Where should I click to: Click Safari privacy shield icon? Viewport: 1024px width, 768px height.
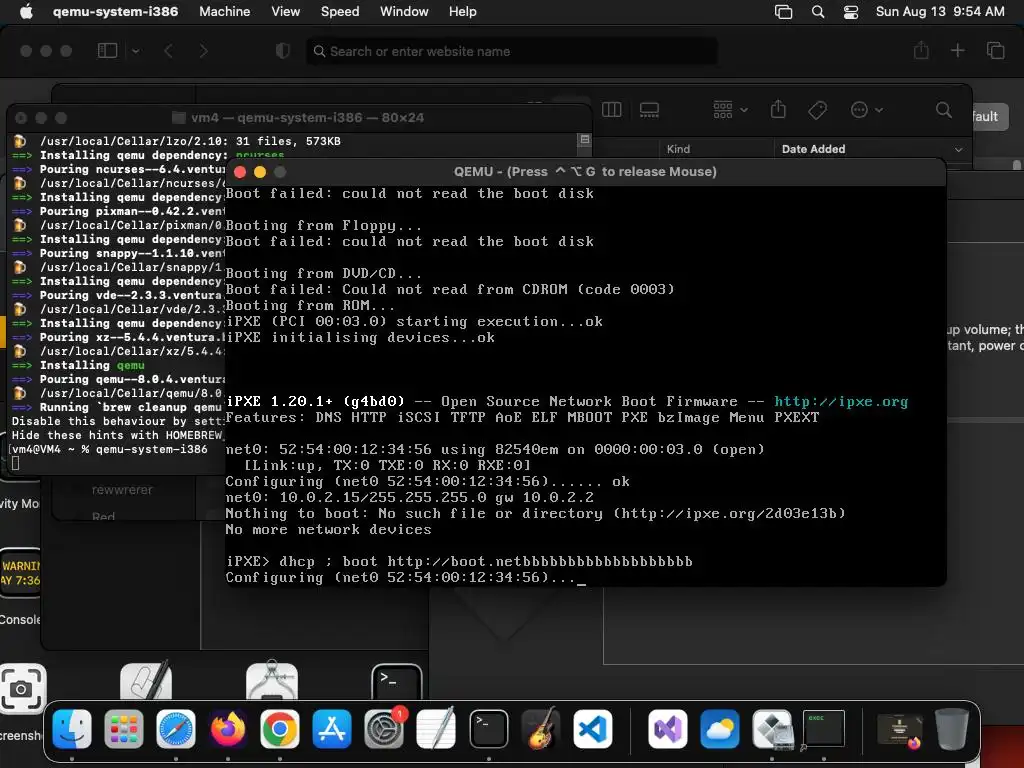[x=283, y=51]
